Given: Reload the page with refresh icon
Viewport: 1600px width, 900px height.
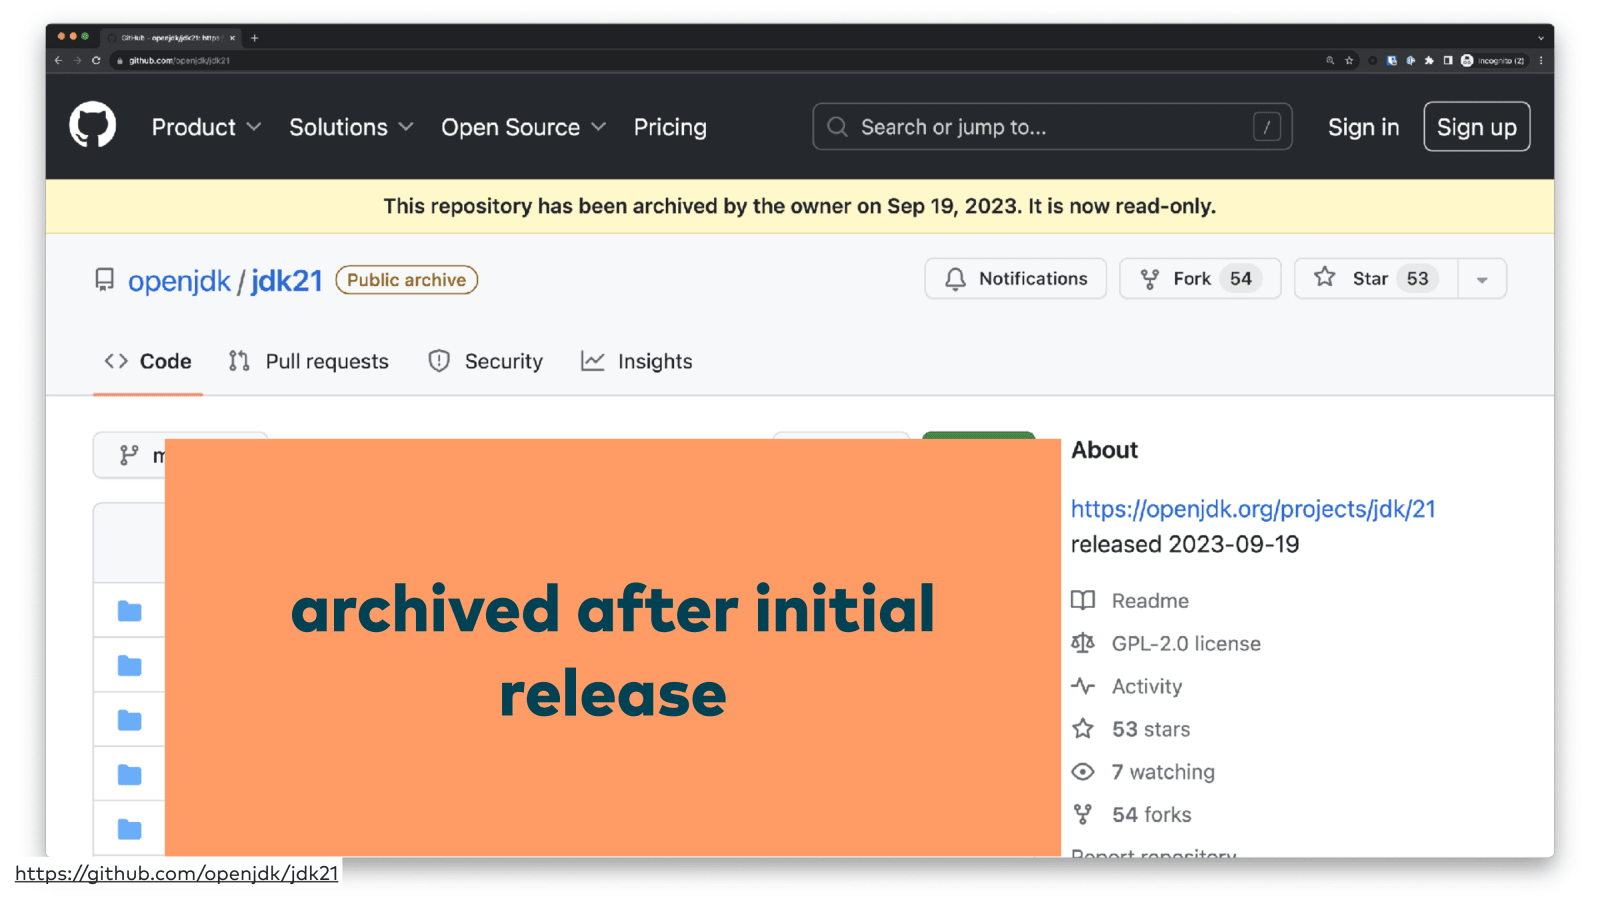Looking at the screenshot, I should pos(96,60).
